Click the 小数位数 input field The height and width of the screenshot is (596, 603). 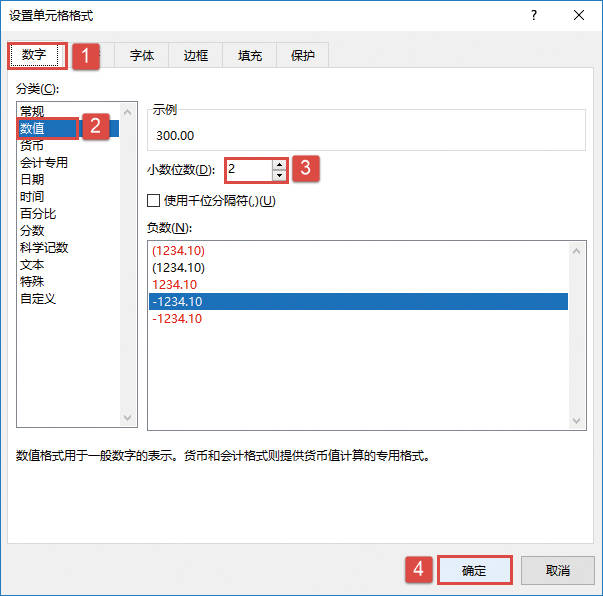tap(249, 170)
